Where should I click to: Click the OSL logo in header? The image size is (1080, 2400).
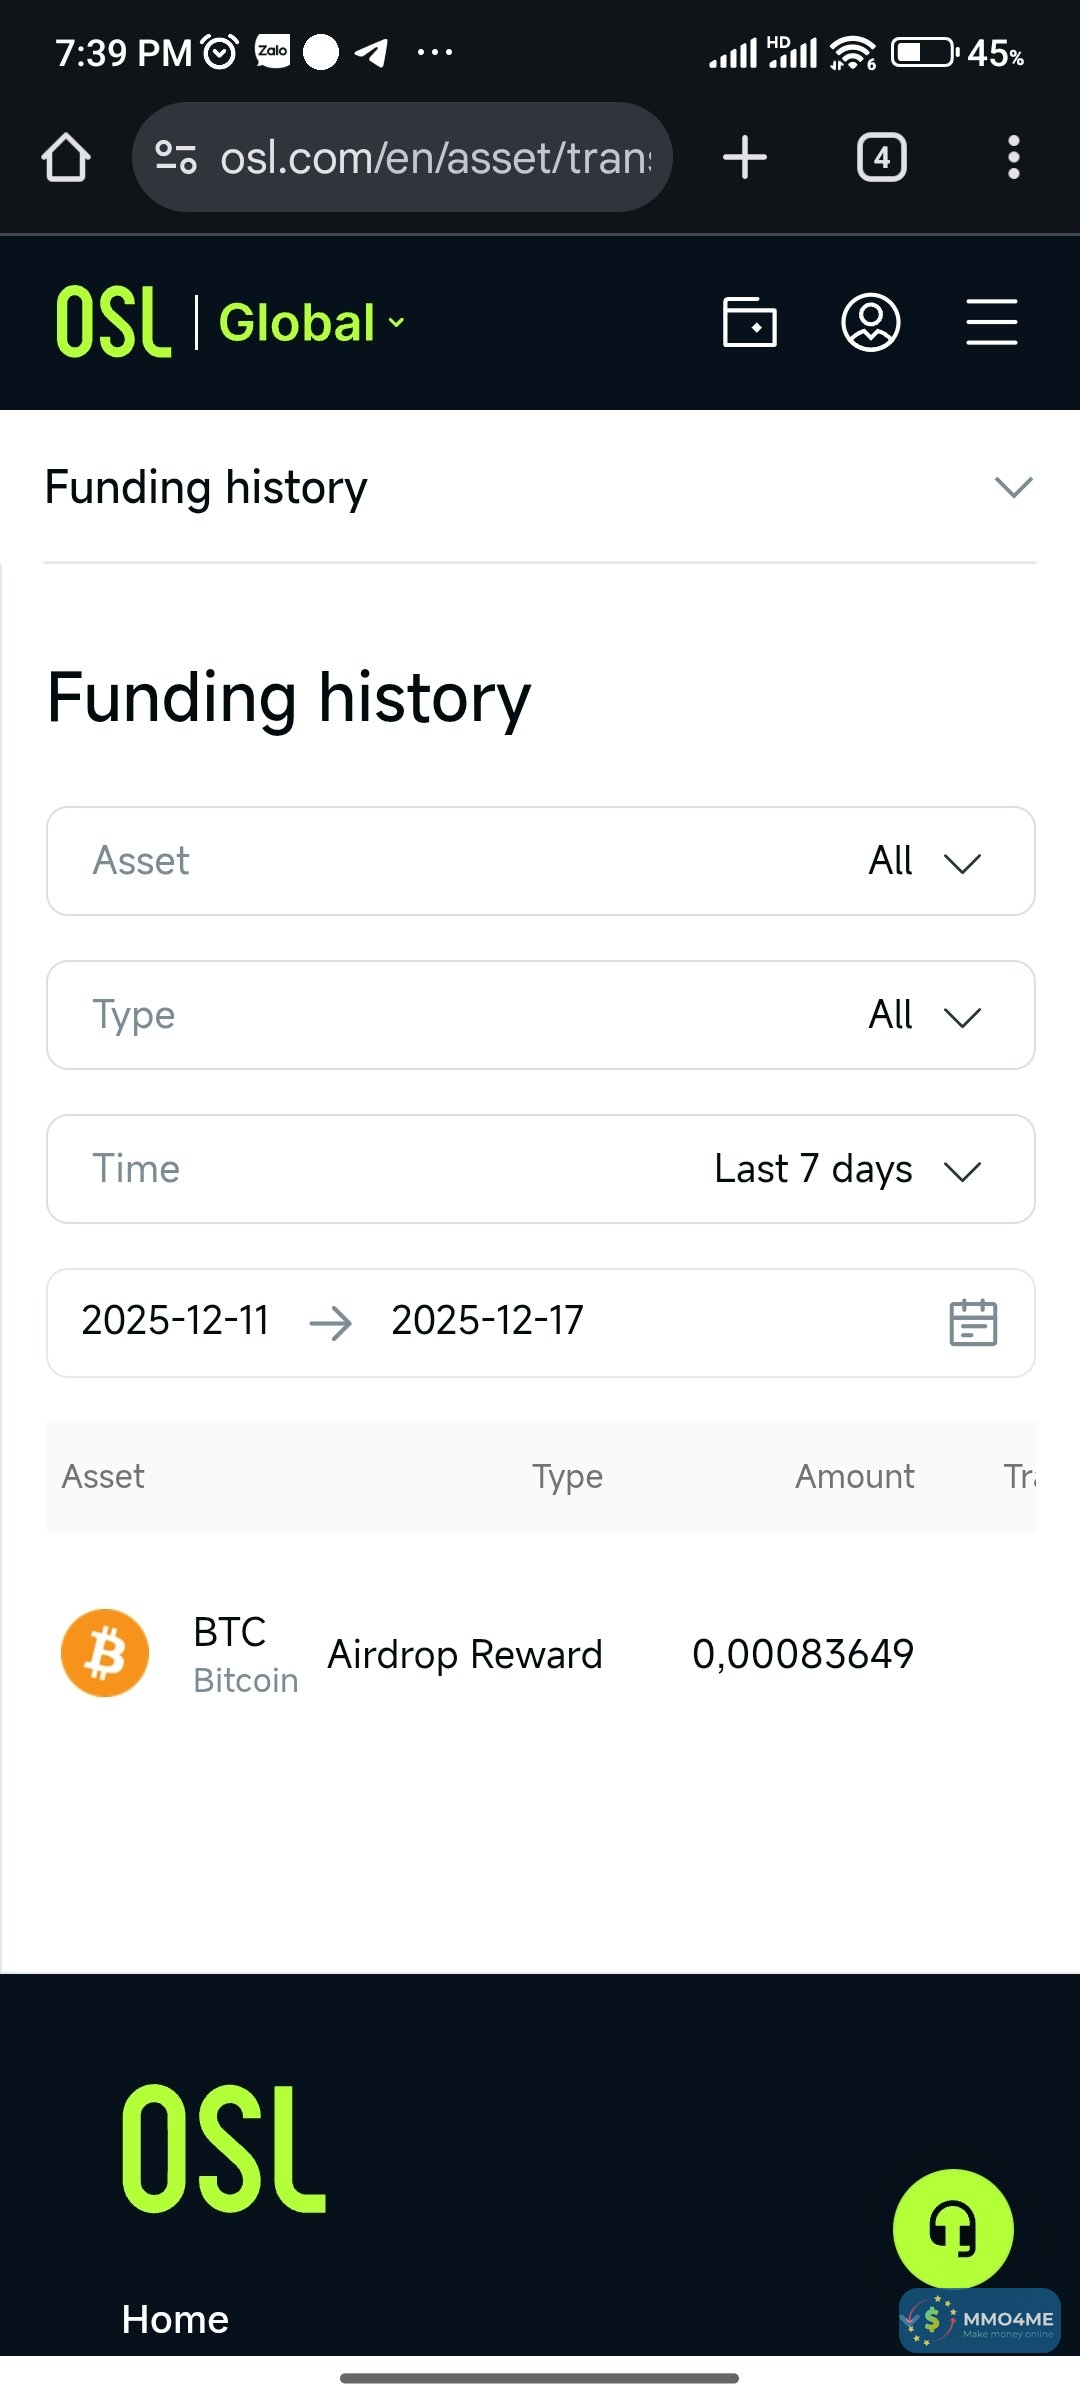tap(113, 322)
